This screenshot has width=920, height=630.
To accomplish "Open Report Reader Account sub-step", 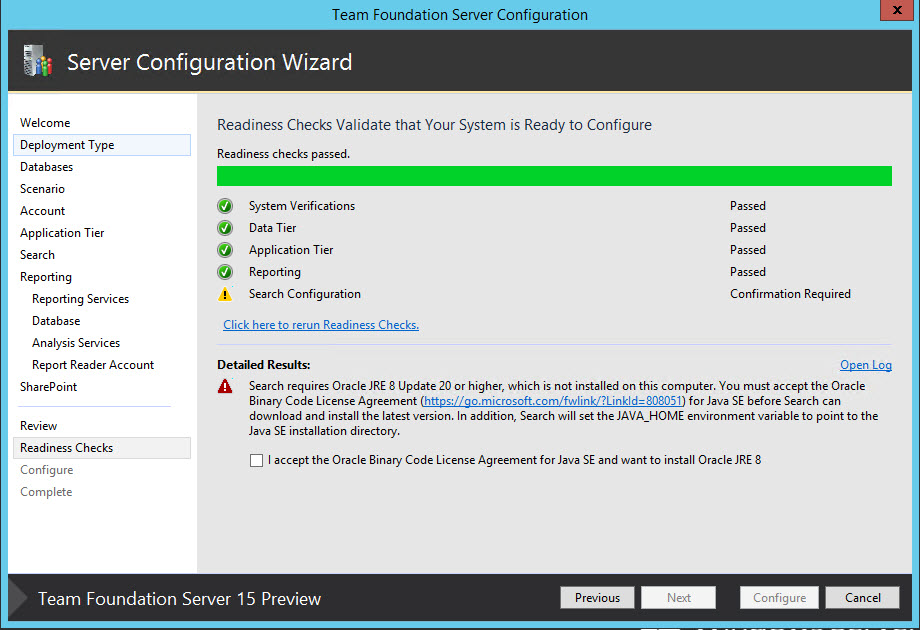I will 93,365.
